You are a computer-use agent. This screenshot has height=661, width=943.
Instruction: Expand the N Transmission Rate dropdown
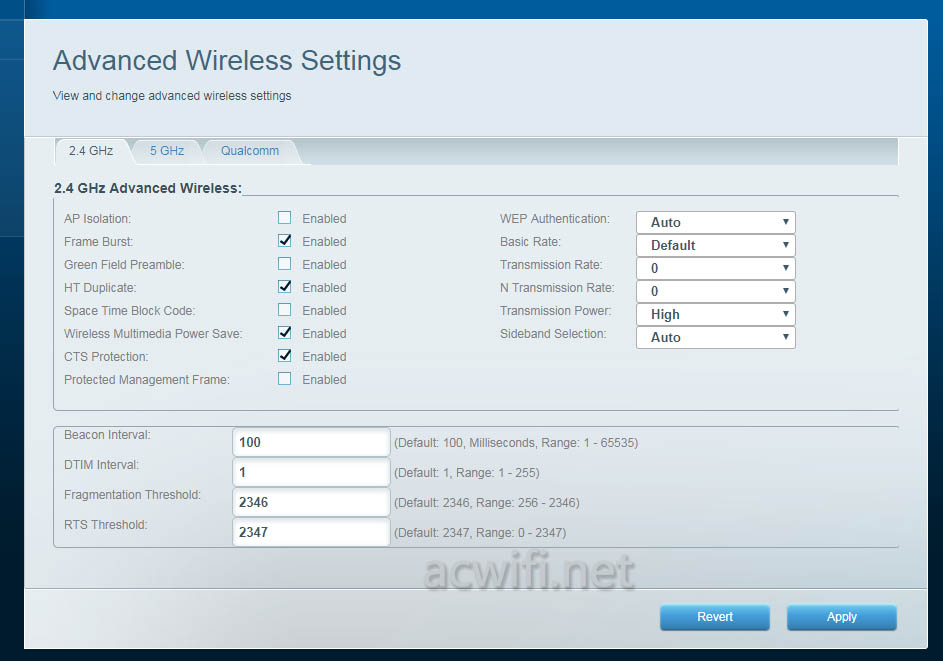coord(716,291)
